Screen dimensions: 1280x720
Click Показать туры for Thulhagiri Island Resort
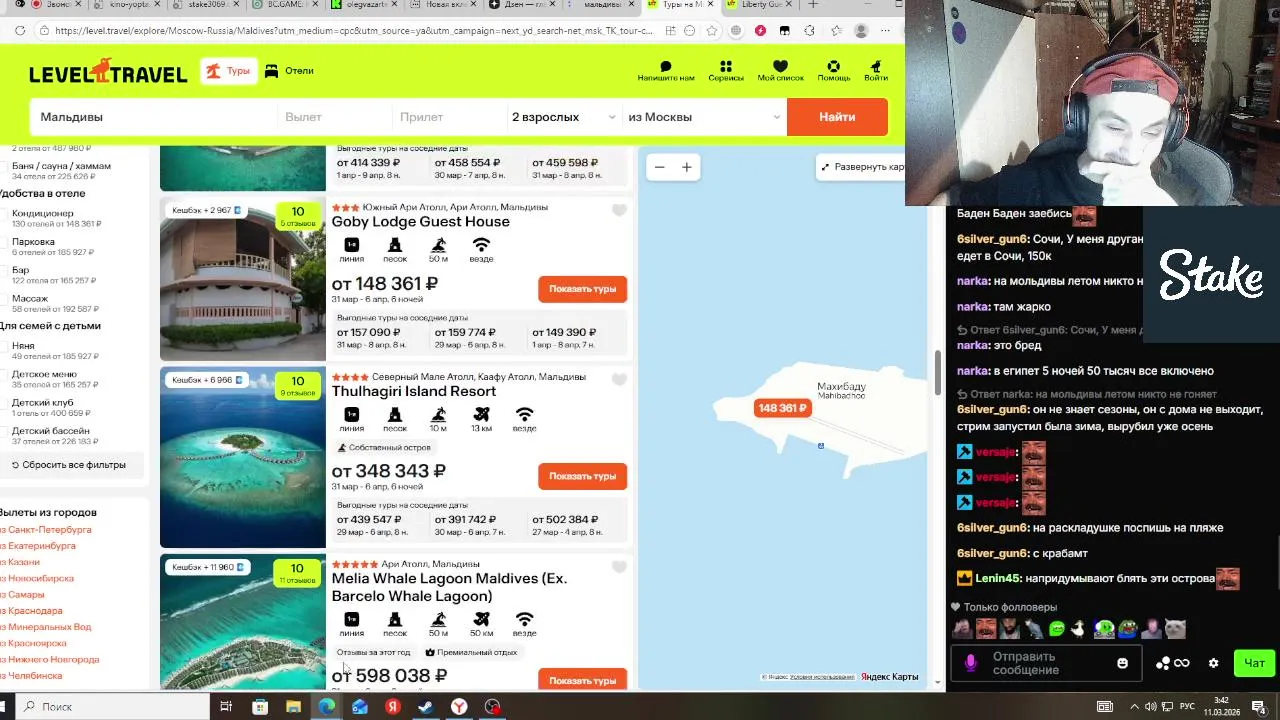point(582,476)
